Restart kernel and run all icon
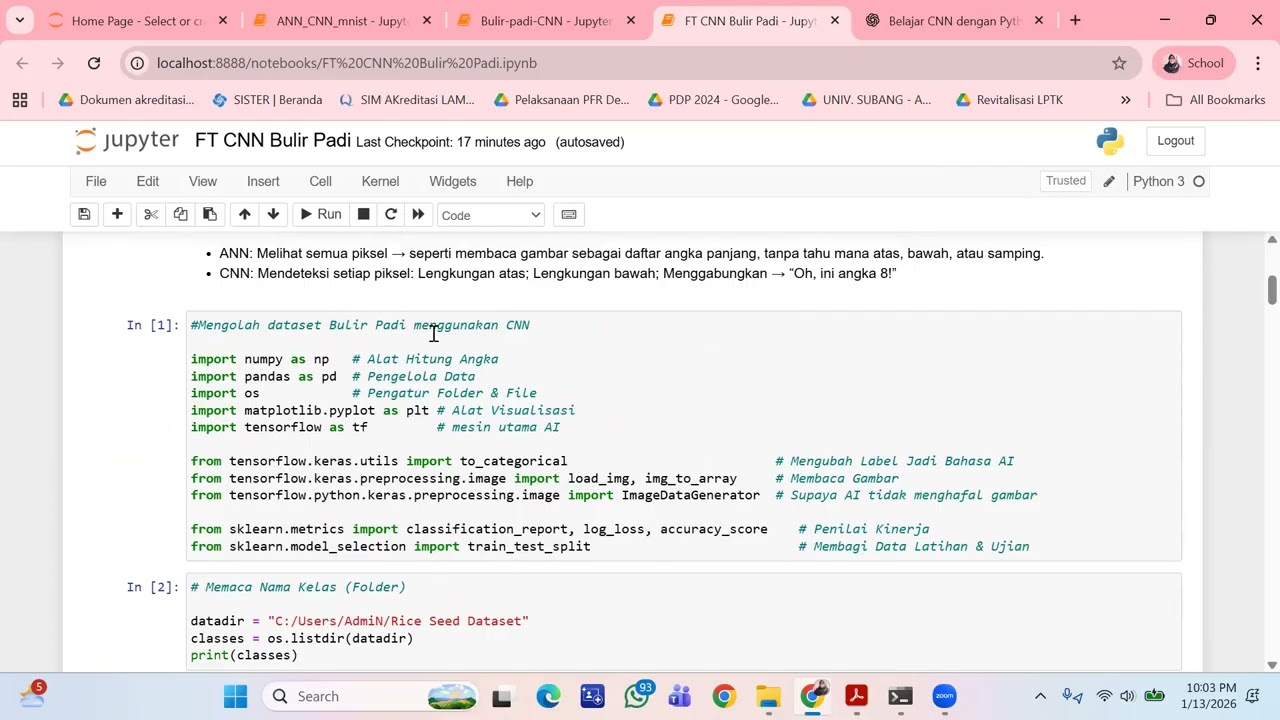 418,215
